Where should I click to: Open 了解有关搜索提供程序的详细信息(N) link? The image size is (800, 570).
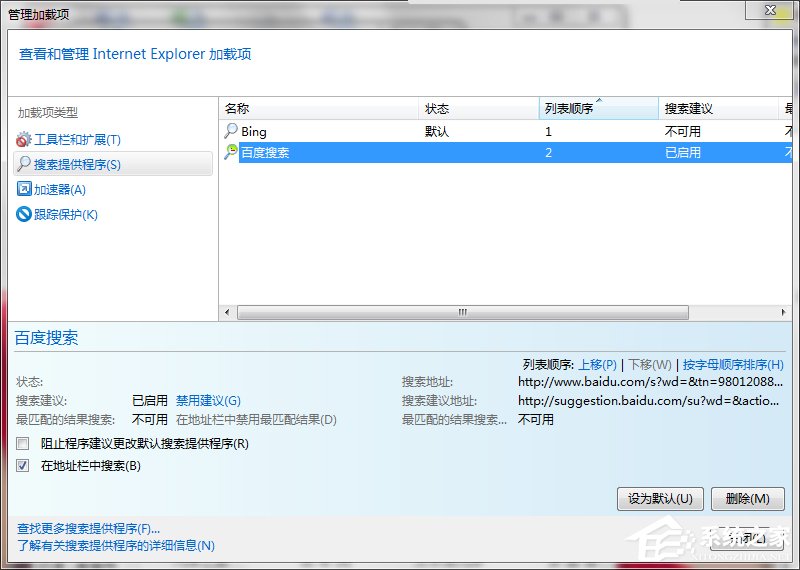point(116,546)
